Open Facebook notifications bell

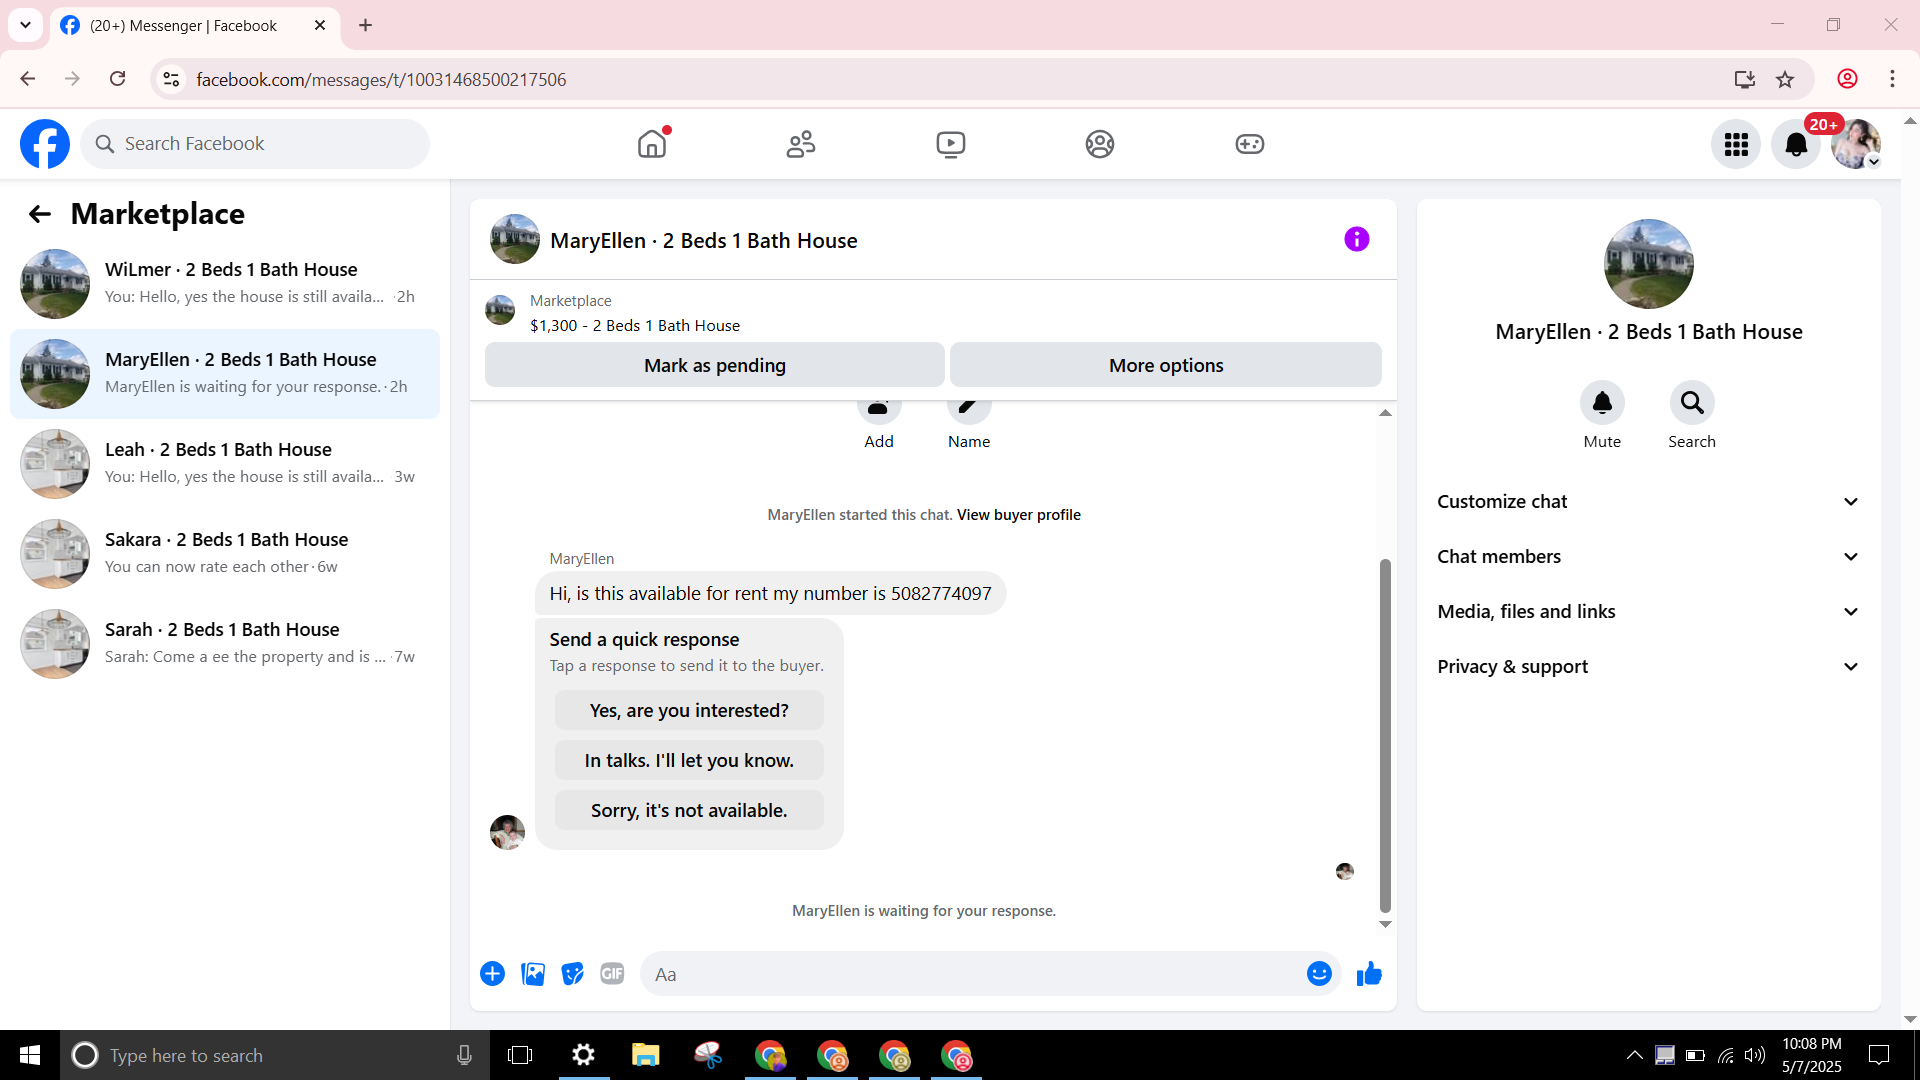[x=1795, y=145]
